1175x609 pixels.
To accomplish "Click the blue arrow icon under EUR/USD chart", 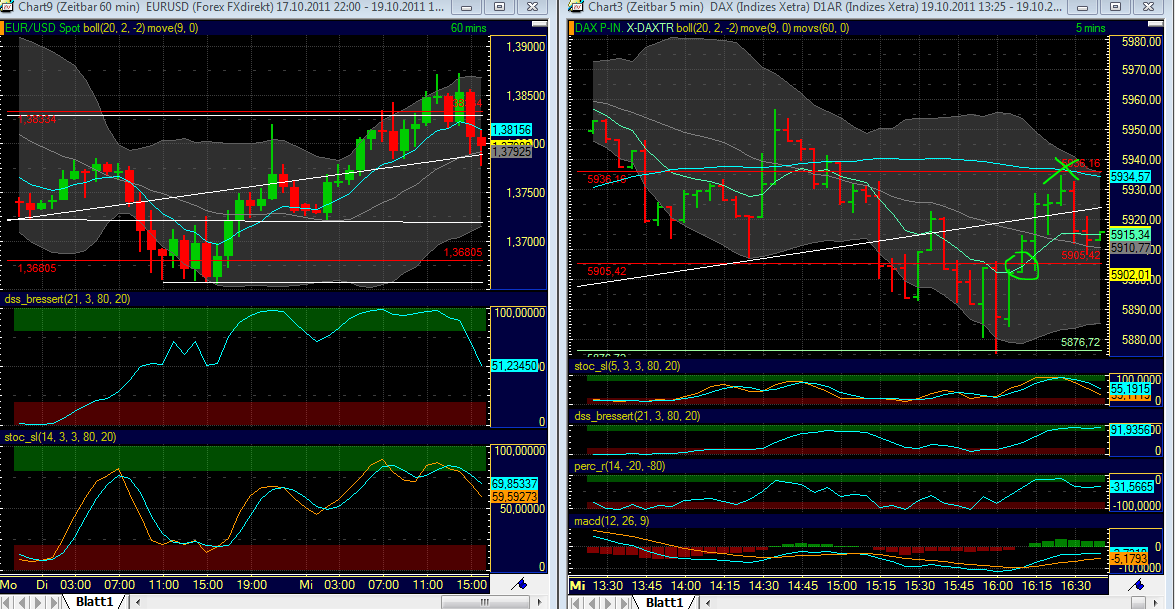I will [x=520, y=583].
